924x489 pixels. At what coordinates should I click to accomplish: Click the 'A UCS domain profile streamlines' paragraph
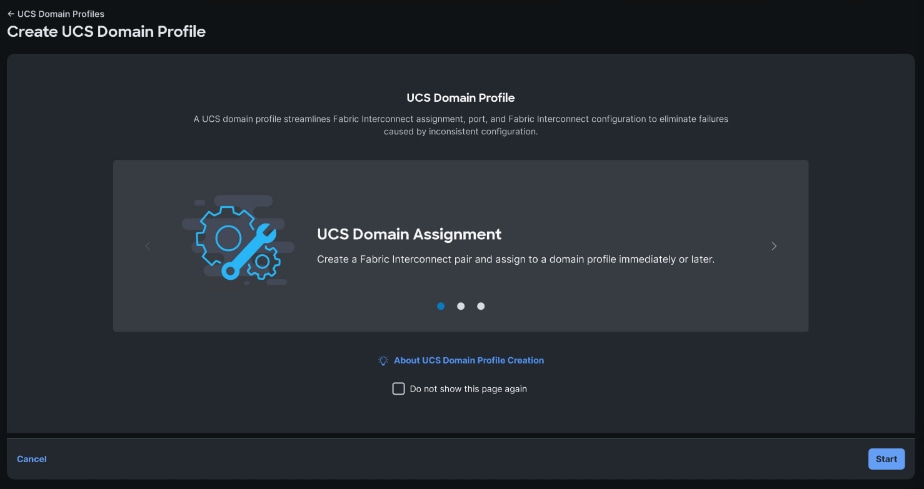point(461,125)
